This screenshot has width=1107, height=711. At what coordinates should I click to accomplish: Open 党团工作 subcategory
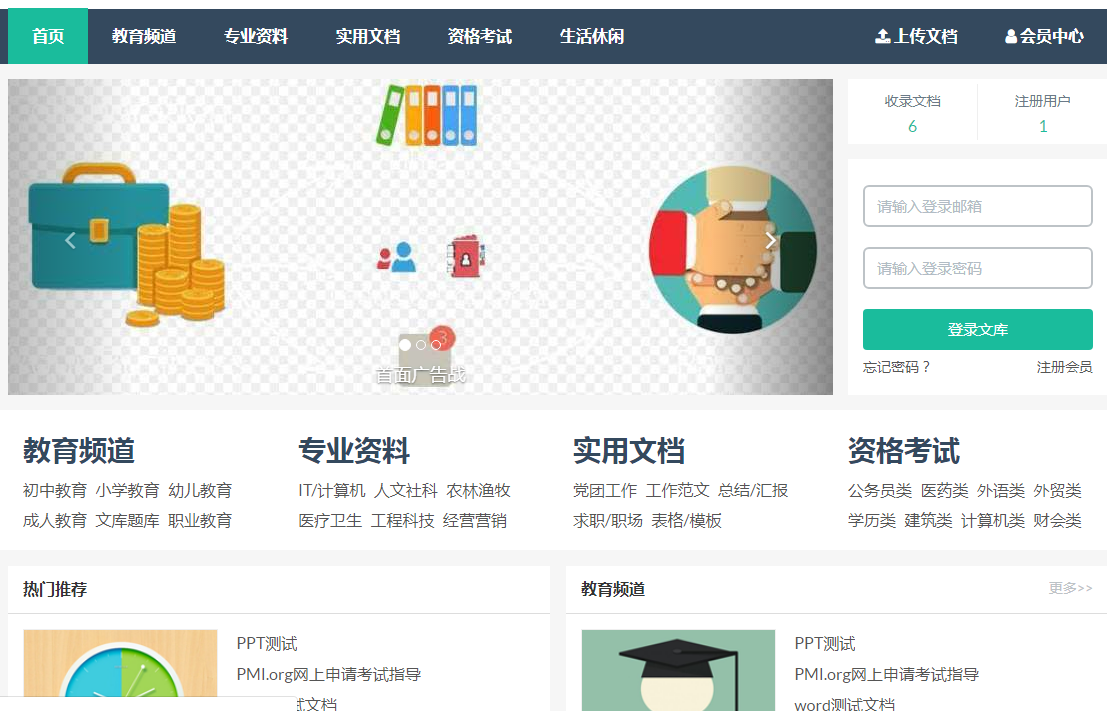tap(605, 490)
